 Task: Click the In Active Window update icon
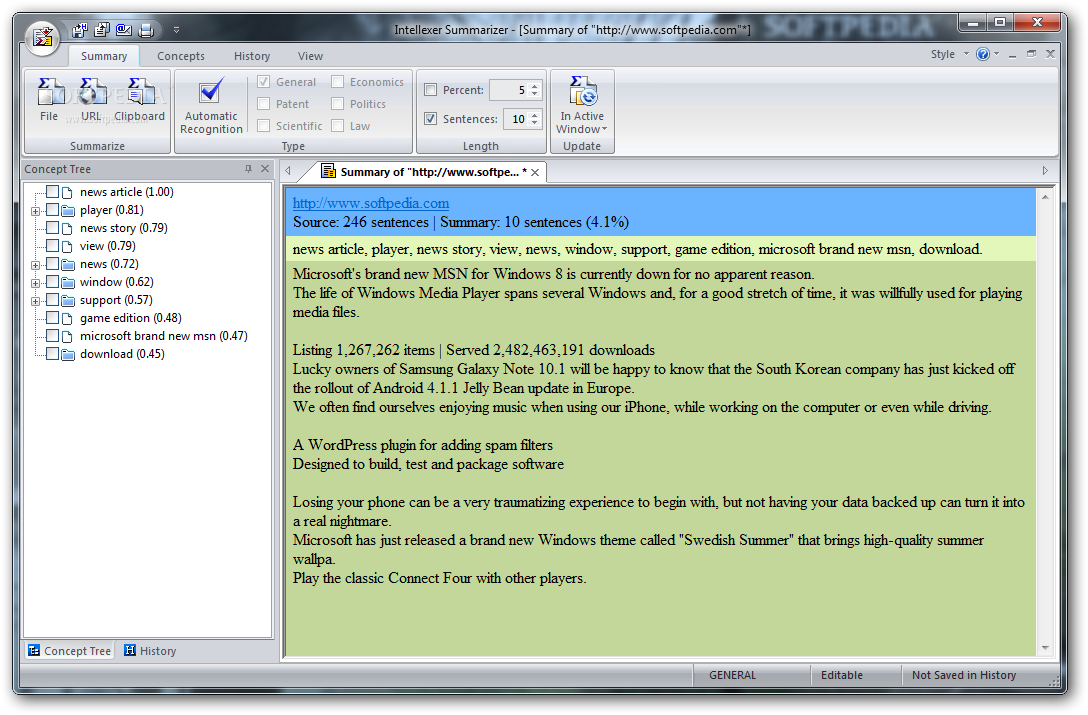coord(583,91)
